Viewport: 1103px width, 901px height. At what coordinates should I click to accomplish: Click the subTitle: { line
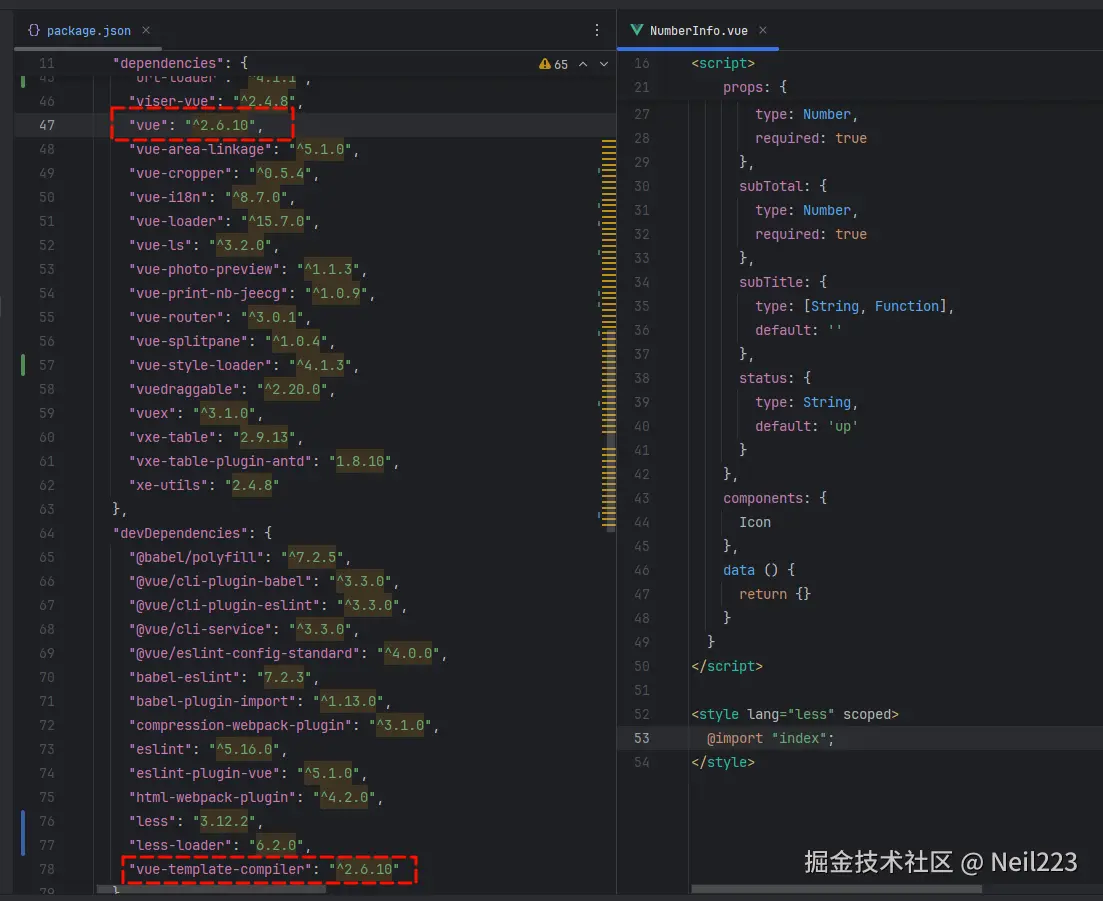[x=783, y=282]
